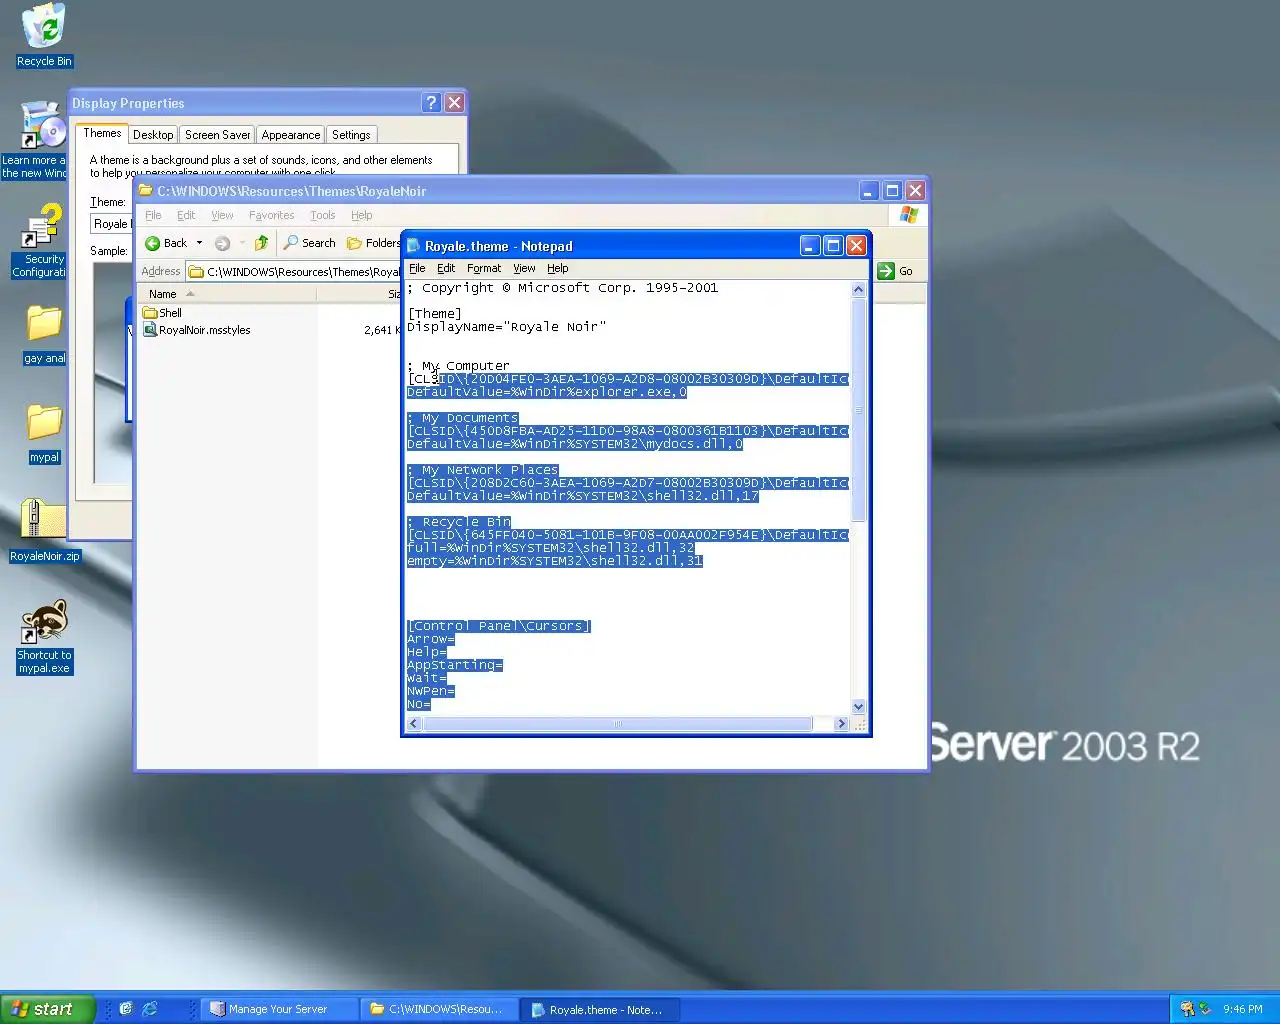Click the Notepad title bar icon
This screenshot has width=1280, height=1024.
click(414, 246)
